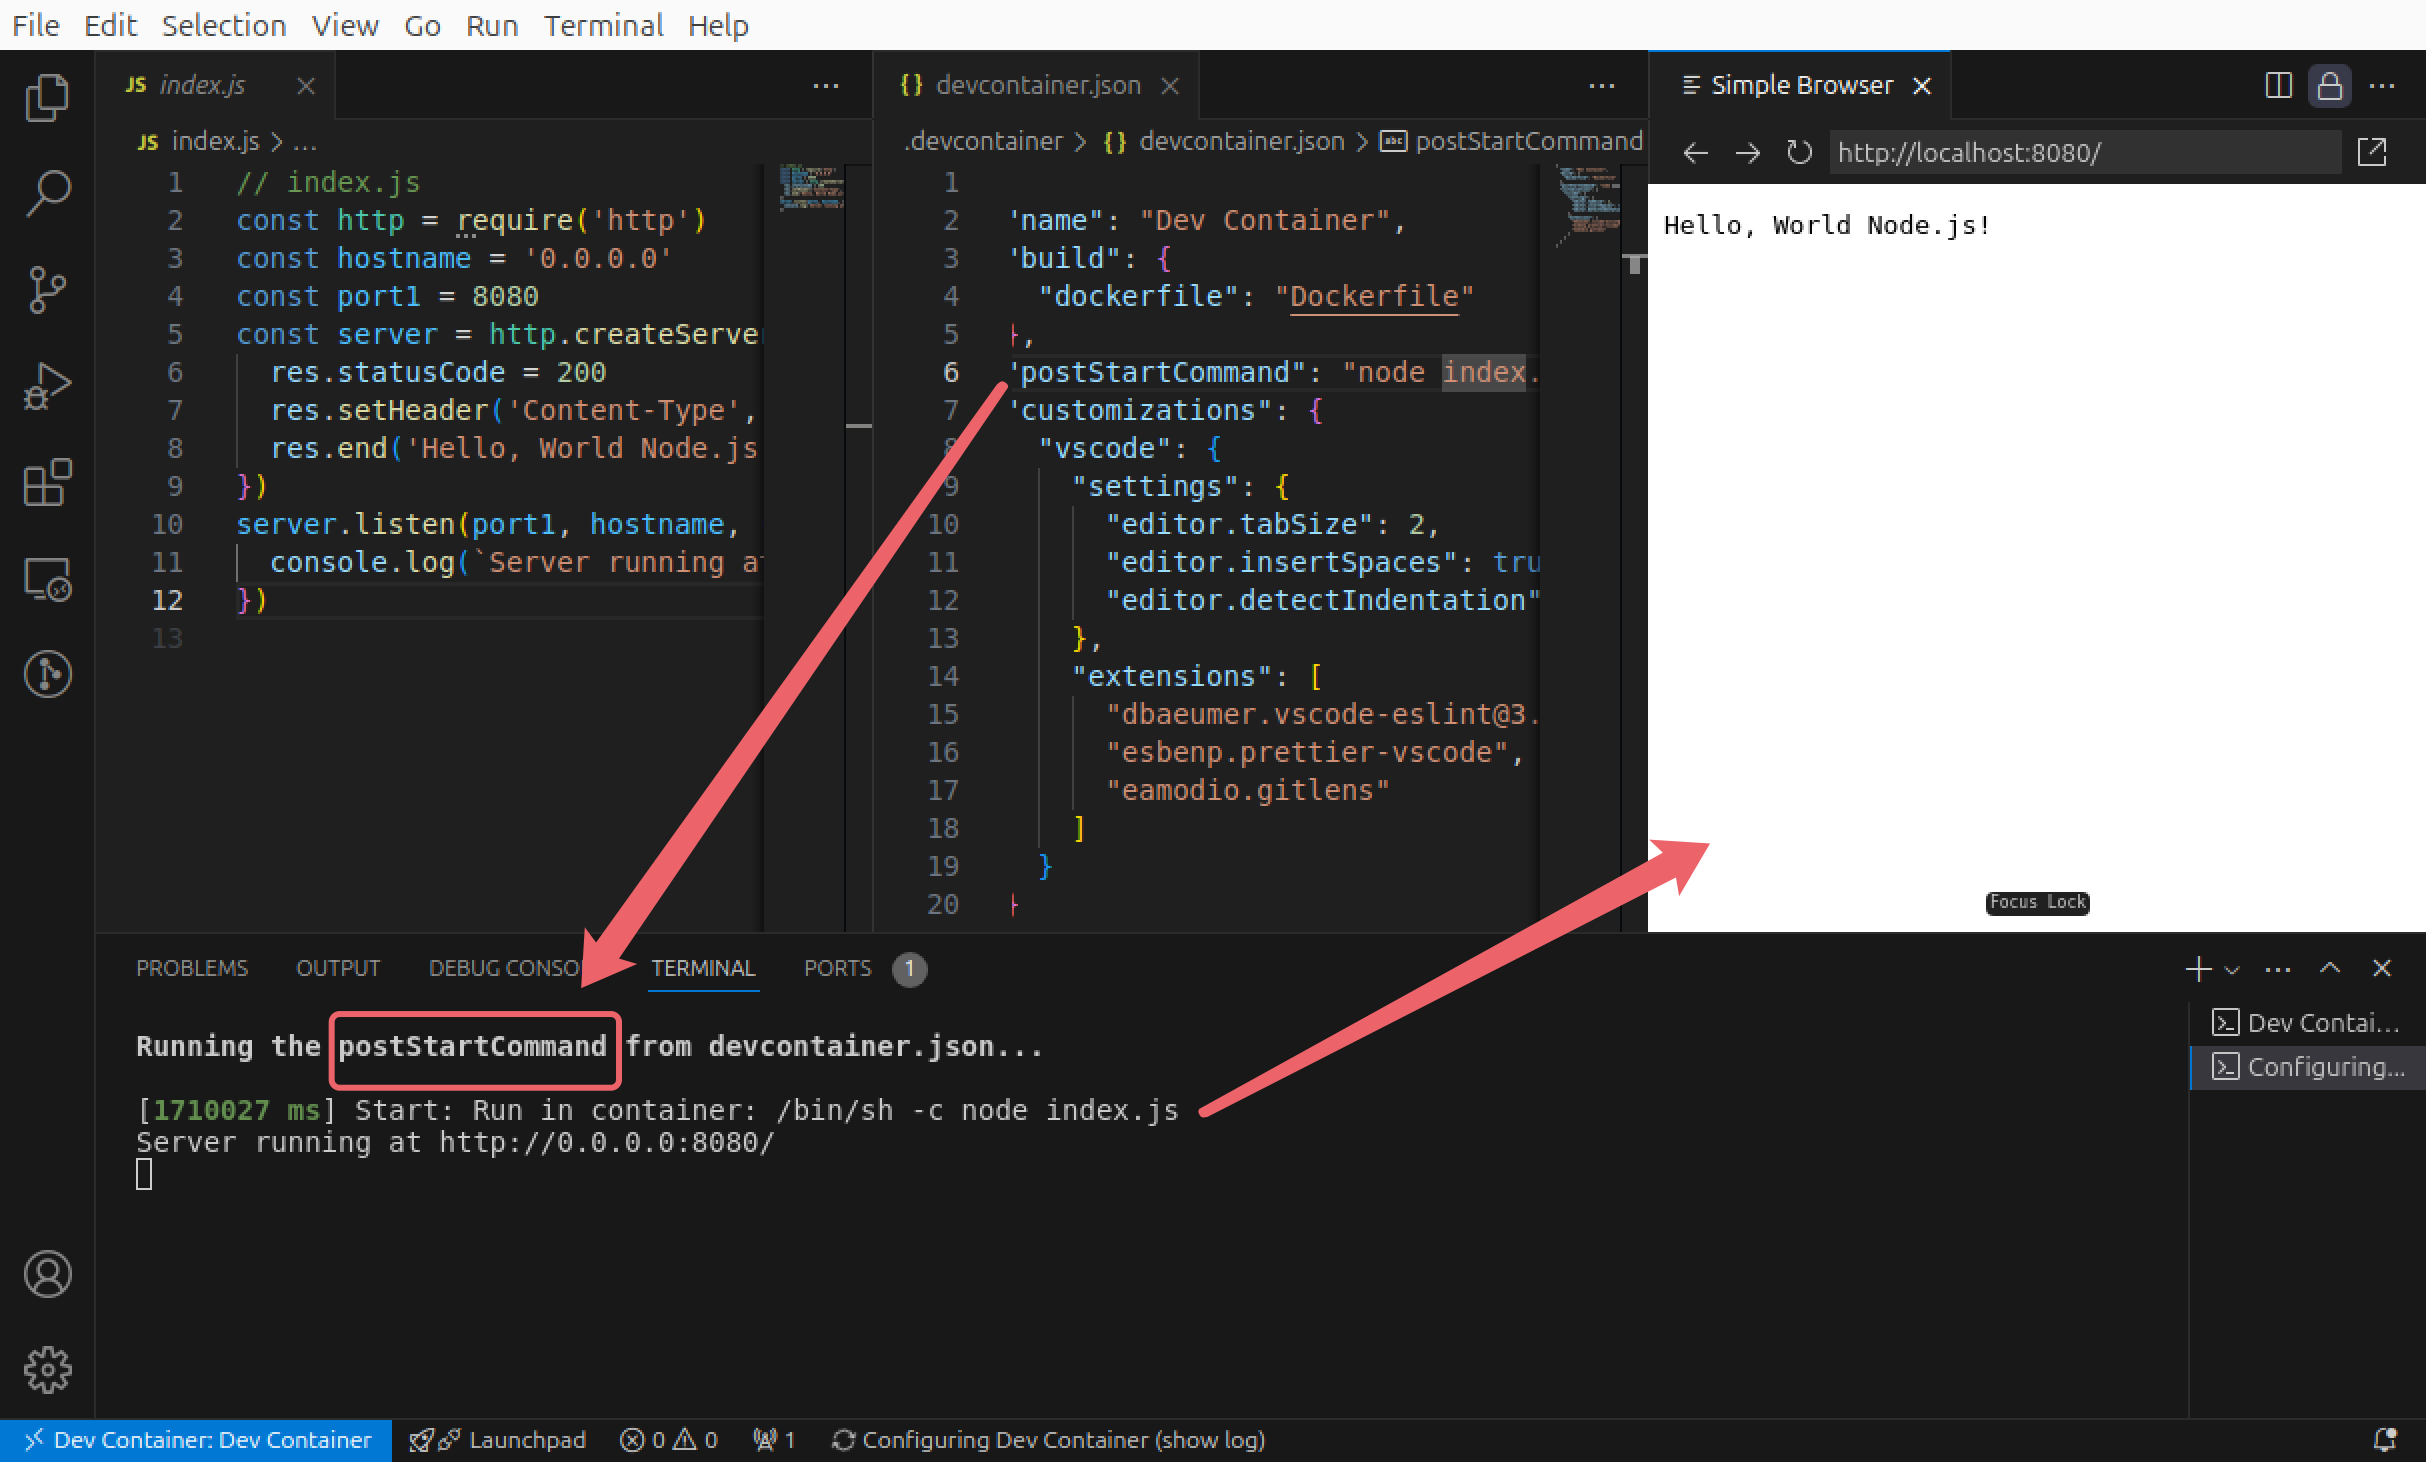Open the Terminal menu in menu bar
The width and height of the screenshot is (2426, 1462).
[x=603, y=25]
